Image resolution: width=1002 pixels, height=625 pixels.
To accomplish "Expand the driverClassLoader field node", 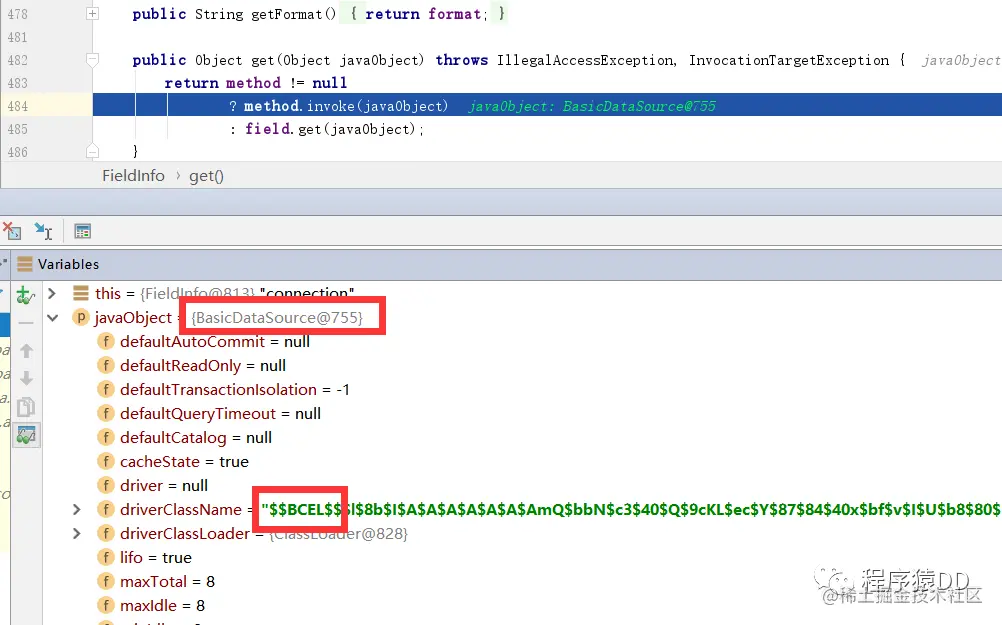I will coord(77,534).
